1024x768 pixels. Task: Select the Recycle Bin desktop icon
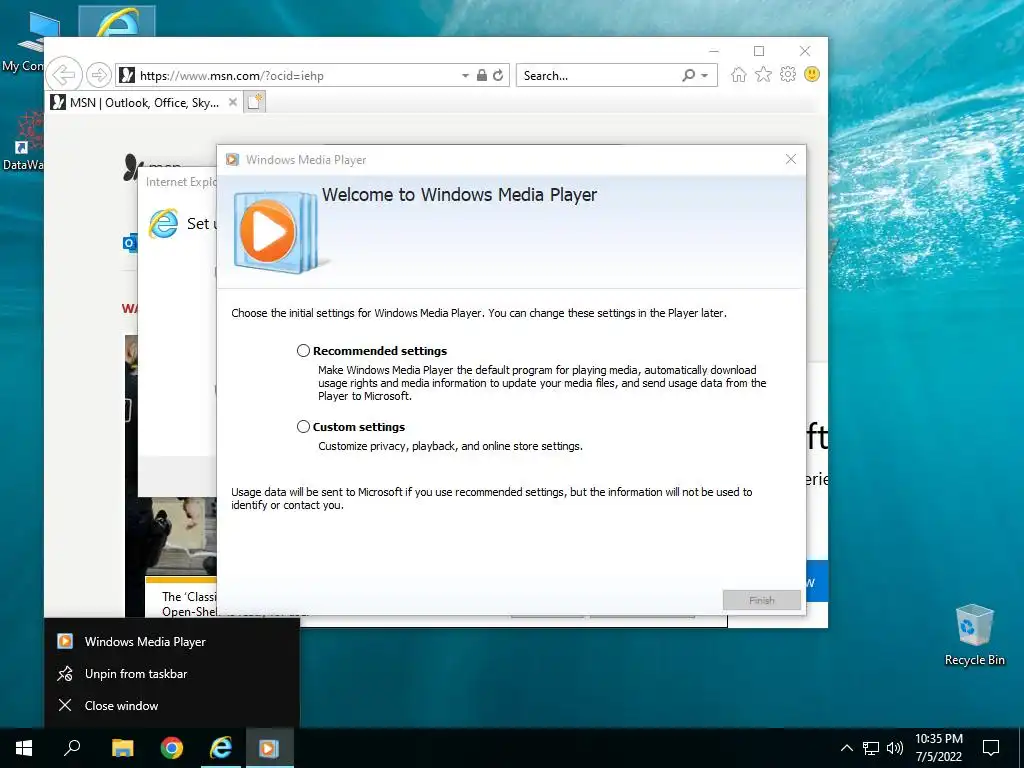[x=974, y=634]
